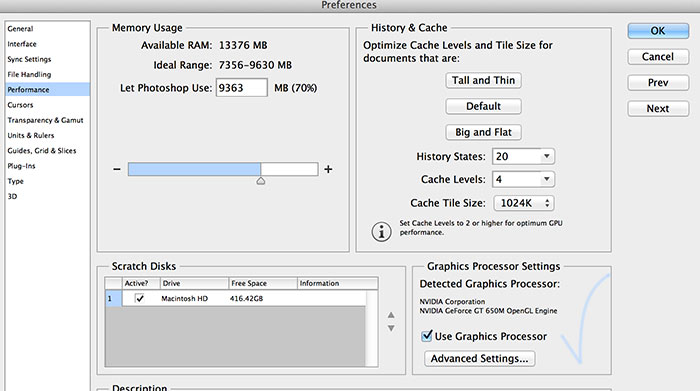Open Sync Settings preferences category
This screenshot has width=700, height=391.
click(x=29, y=59)
